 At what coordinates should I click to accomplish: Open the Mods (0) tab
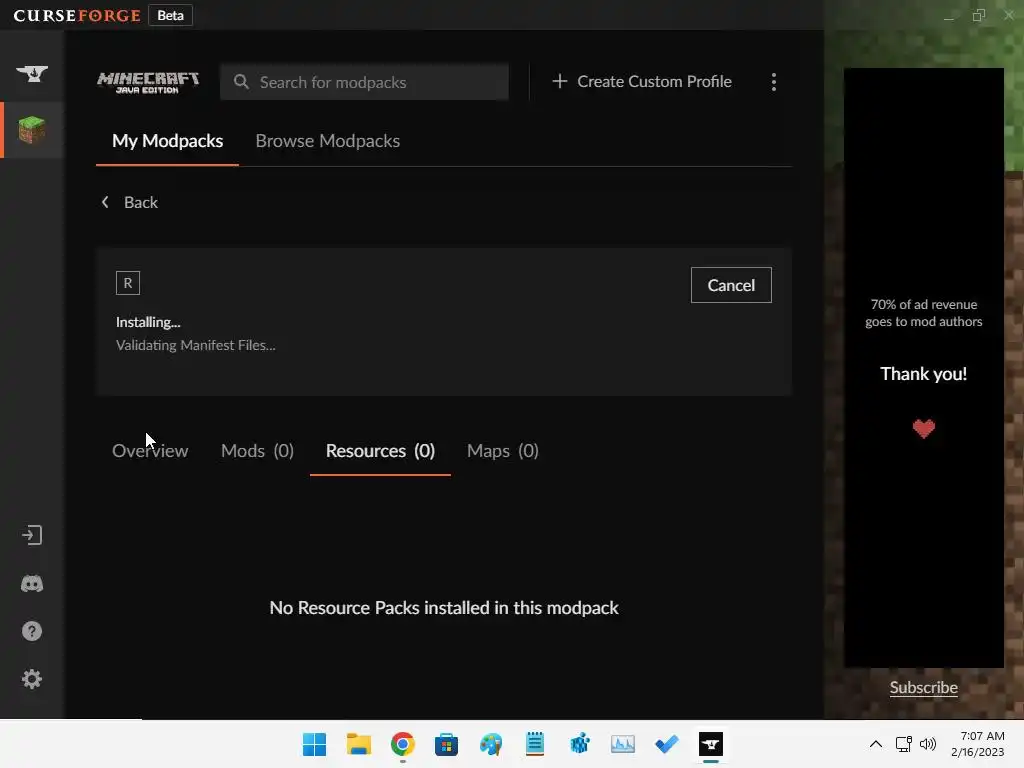click(257, 451)
